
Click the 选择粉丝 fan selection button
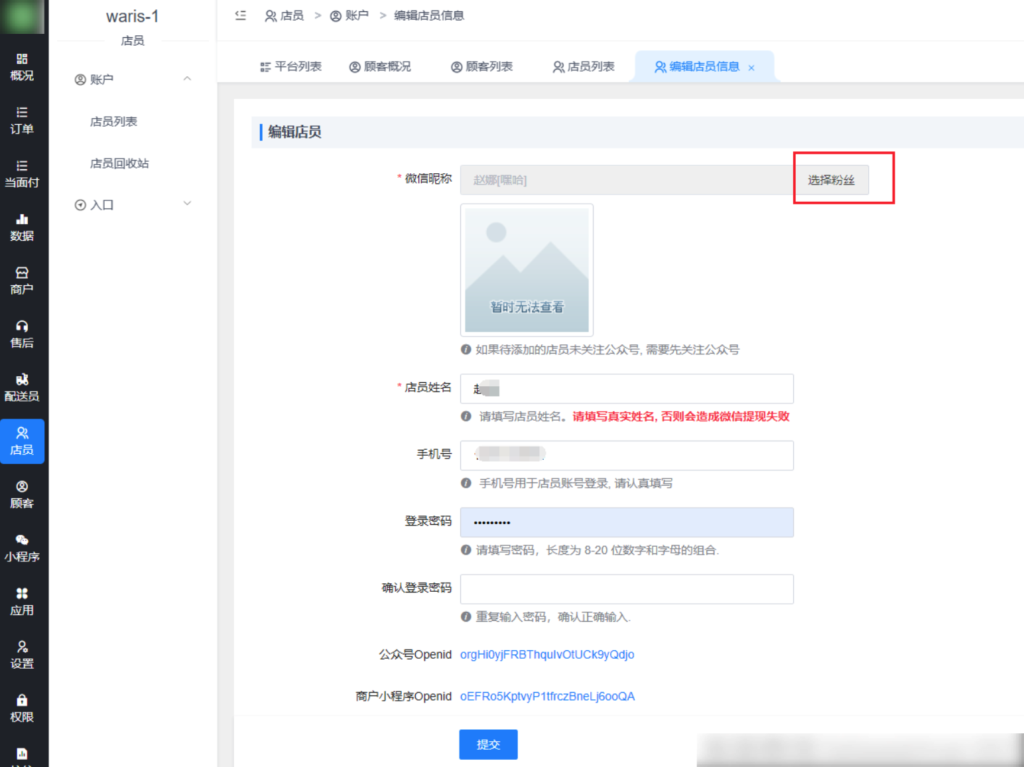tap(832, 178)
